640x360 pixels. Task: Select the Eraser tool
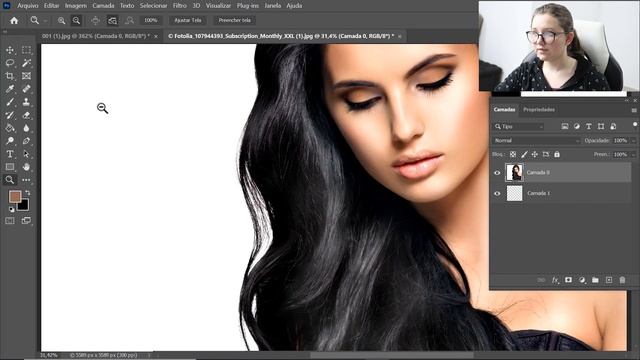coord(26,115)
